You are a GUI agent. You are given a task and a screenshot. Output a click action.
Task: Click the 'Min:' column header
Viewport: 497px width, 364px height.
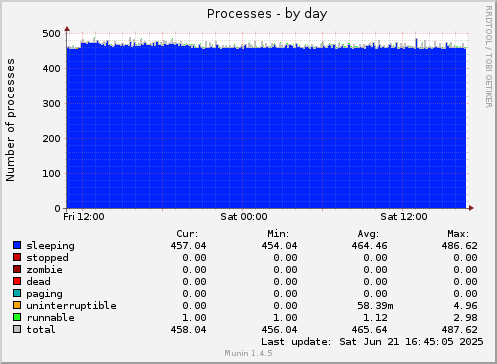(278, 234)
